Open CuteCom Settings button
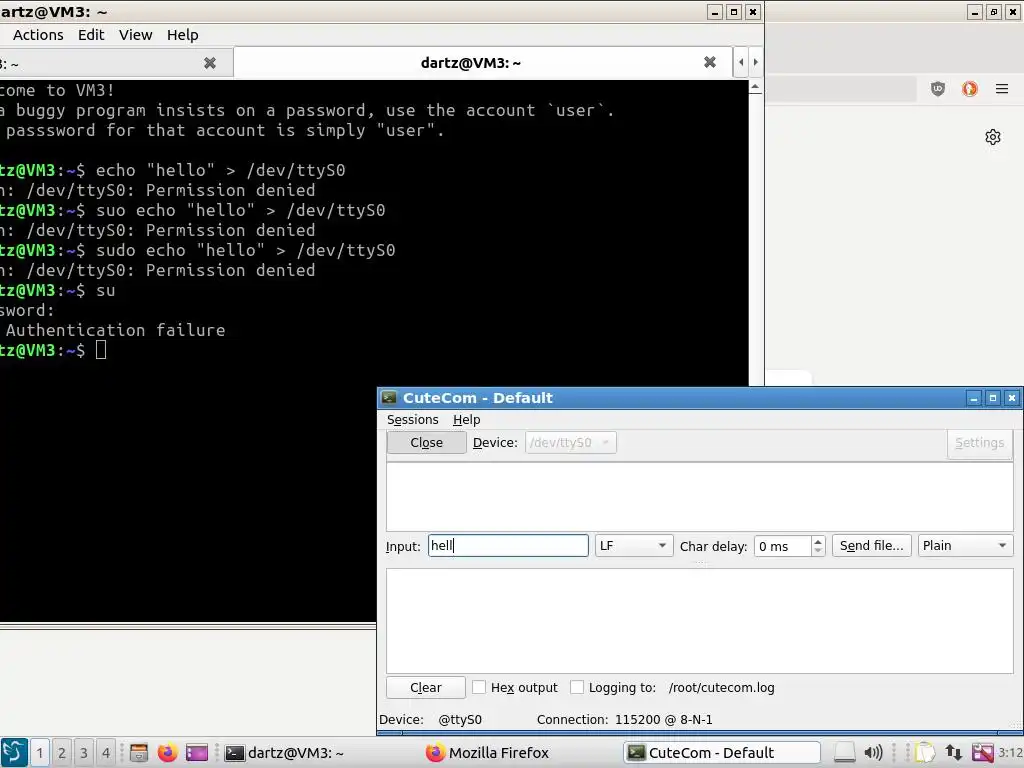This screenshot has width=1024, height=768. [979, 443]
